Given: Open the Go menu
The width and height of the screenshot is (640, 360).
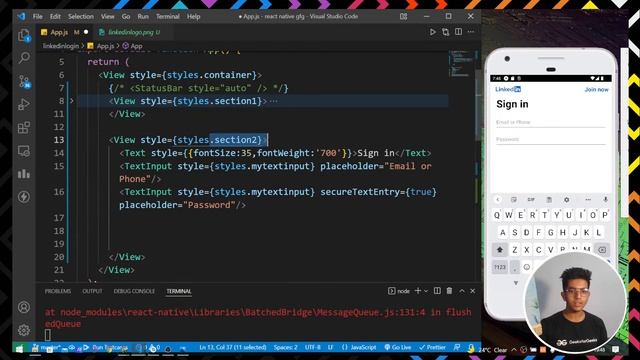Looking at the screenshot, I should (x=126, y=16).
